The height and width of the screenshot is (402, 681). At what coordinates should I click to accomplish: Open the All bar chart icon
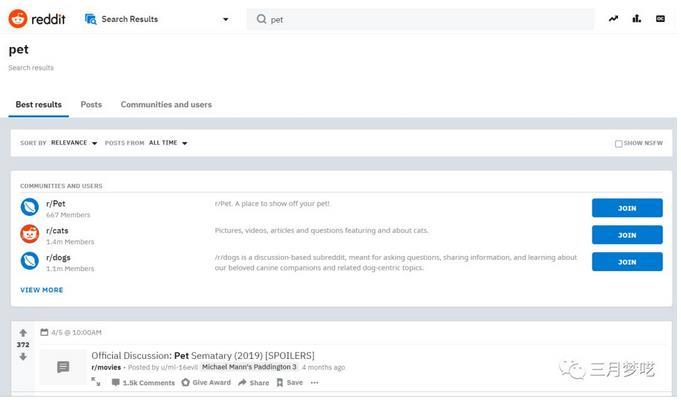[x=637, y=19]
